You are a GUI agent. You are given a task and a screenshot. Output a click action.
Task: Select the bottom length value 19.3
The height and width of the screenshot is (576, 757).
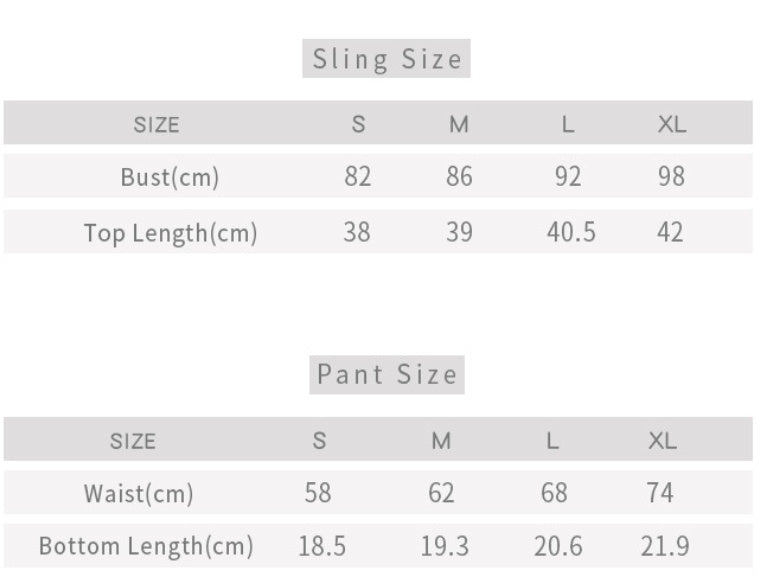coord(441,547)
